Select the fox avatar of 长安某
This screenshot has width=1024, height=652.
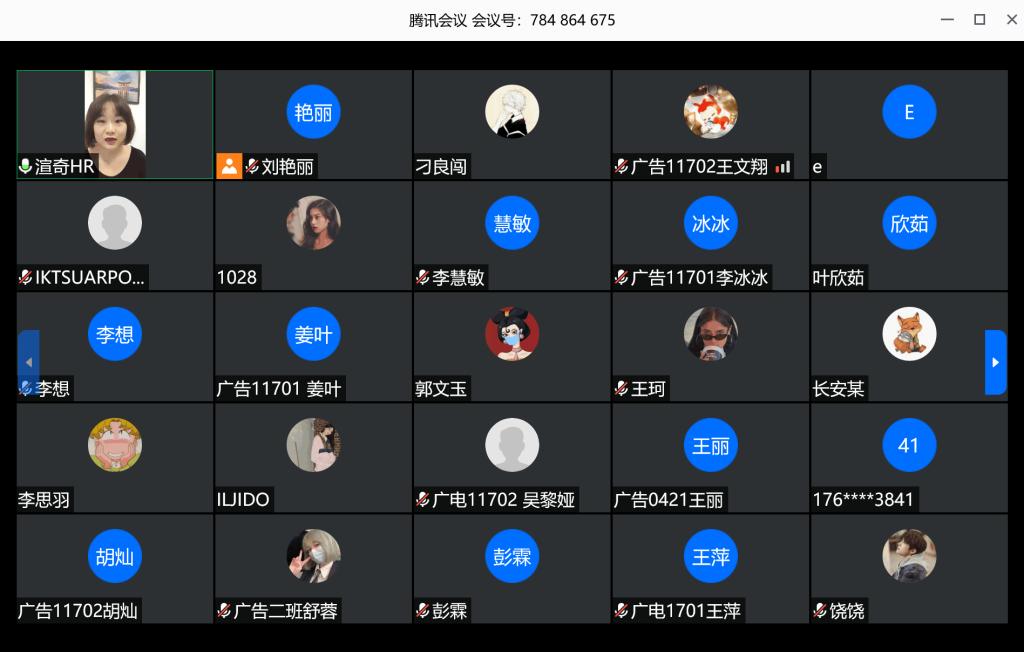(x=909, y=334)
